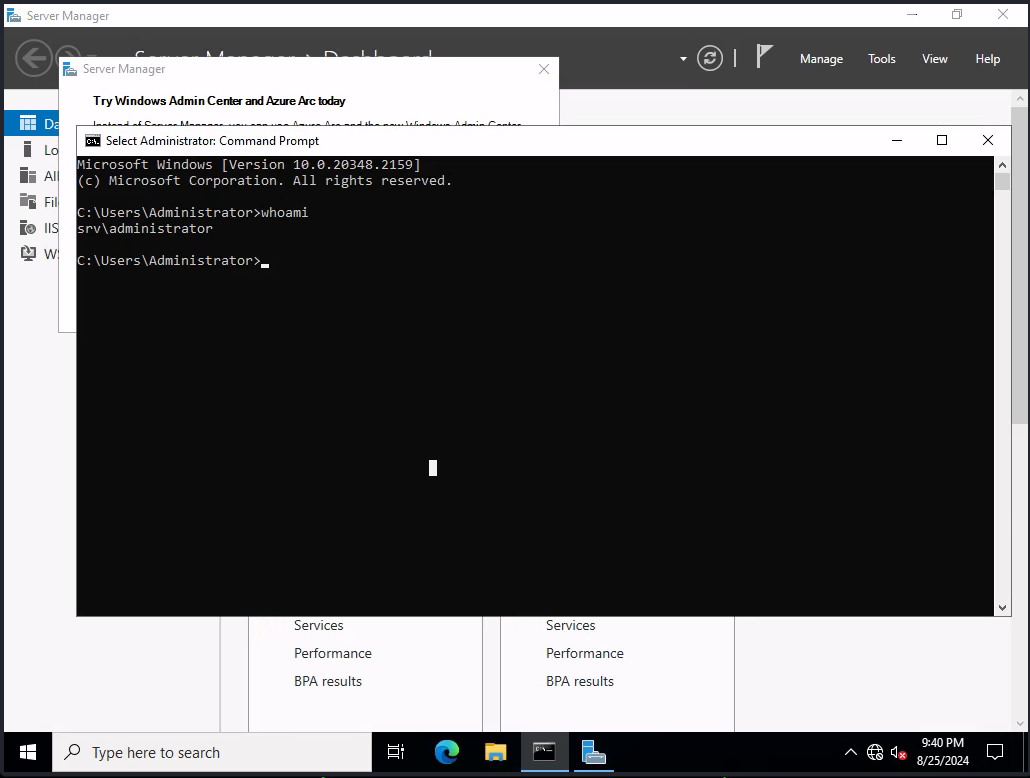
Task: Expand the breadcrumb dropdown arrow near refresh
Action: pyautogui.click(x=683, y=59)
